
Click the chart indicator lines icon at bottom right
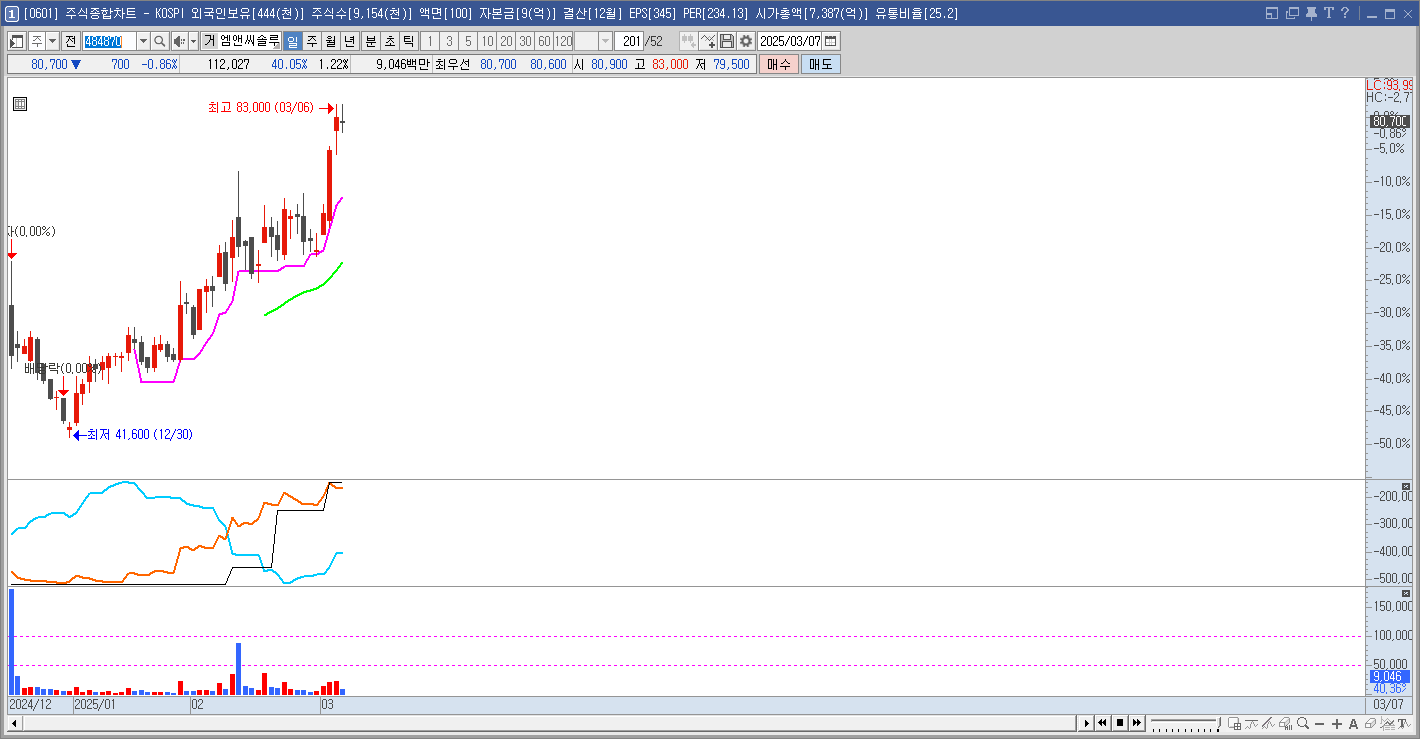coord(1387,723)
